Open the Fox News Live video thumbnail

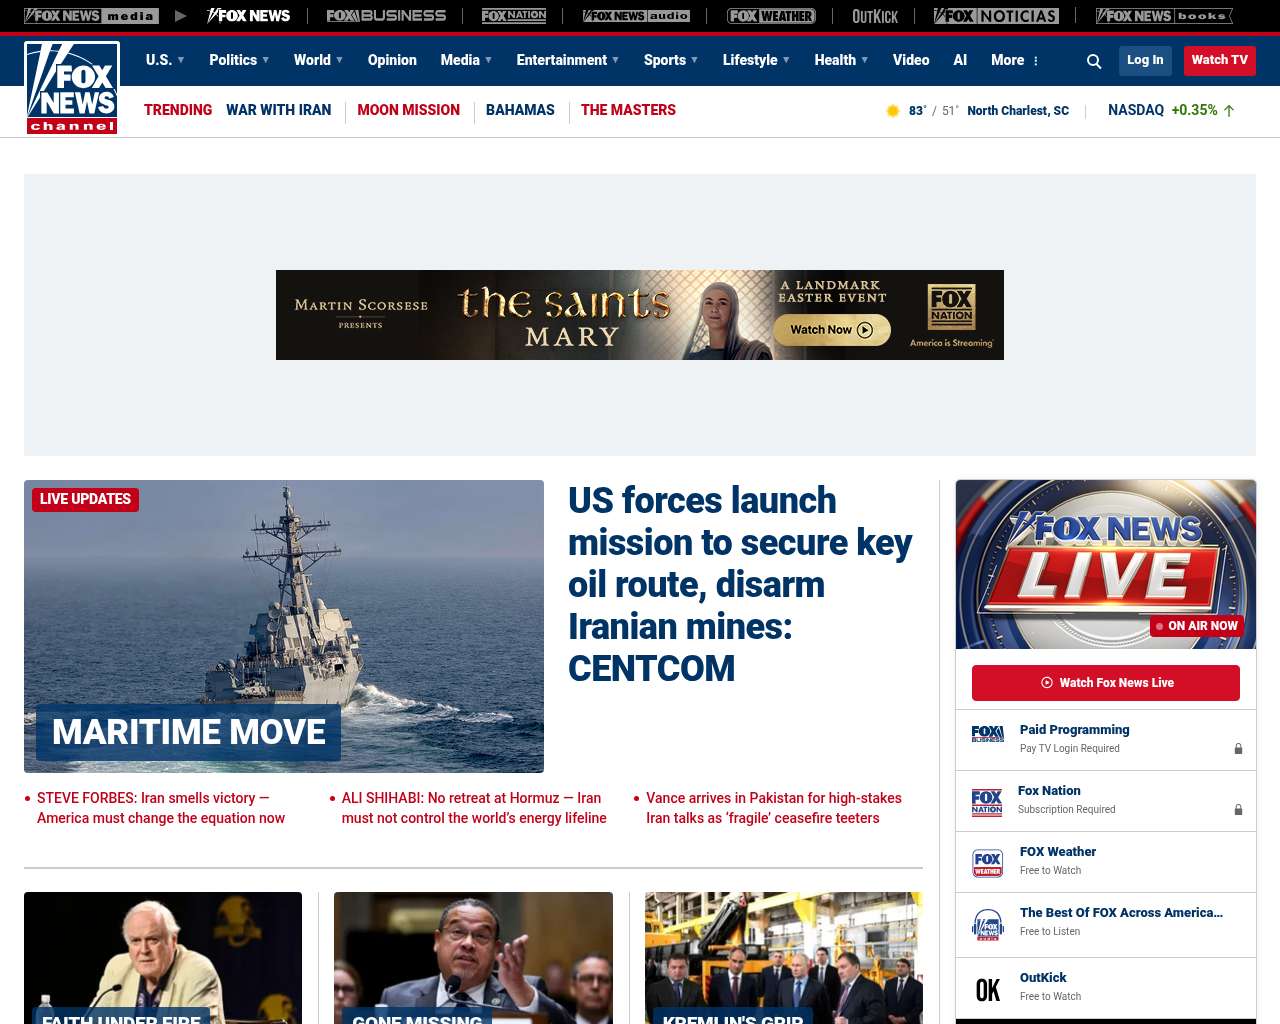pos(1106,564)
